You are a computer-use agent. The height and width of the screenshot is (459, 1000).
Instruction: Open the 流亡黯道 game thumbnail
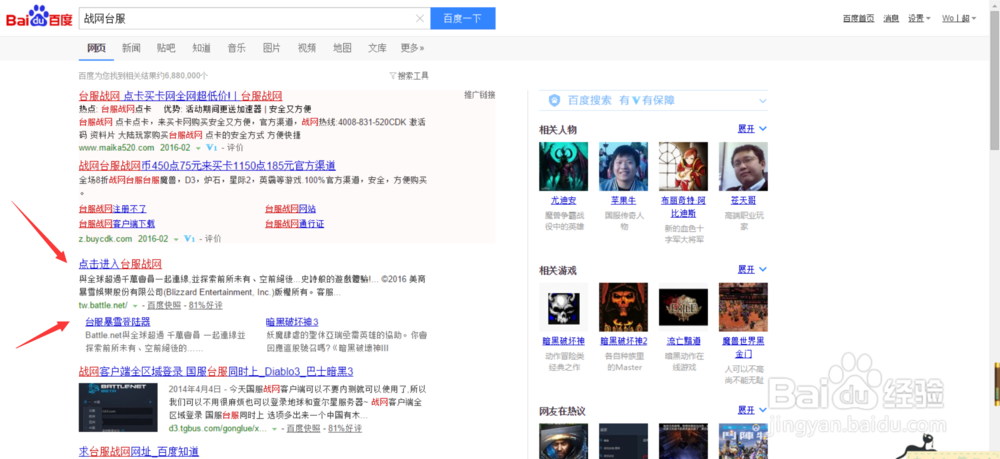(683, 307)
